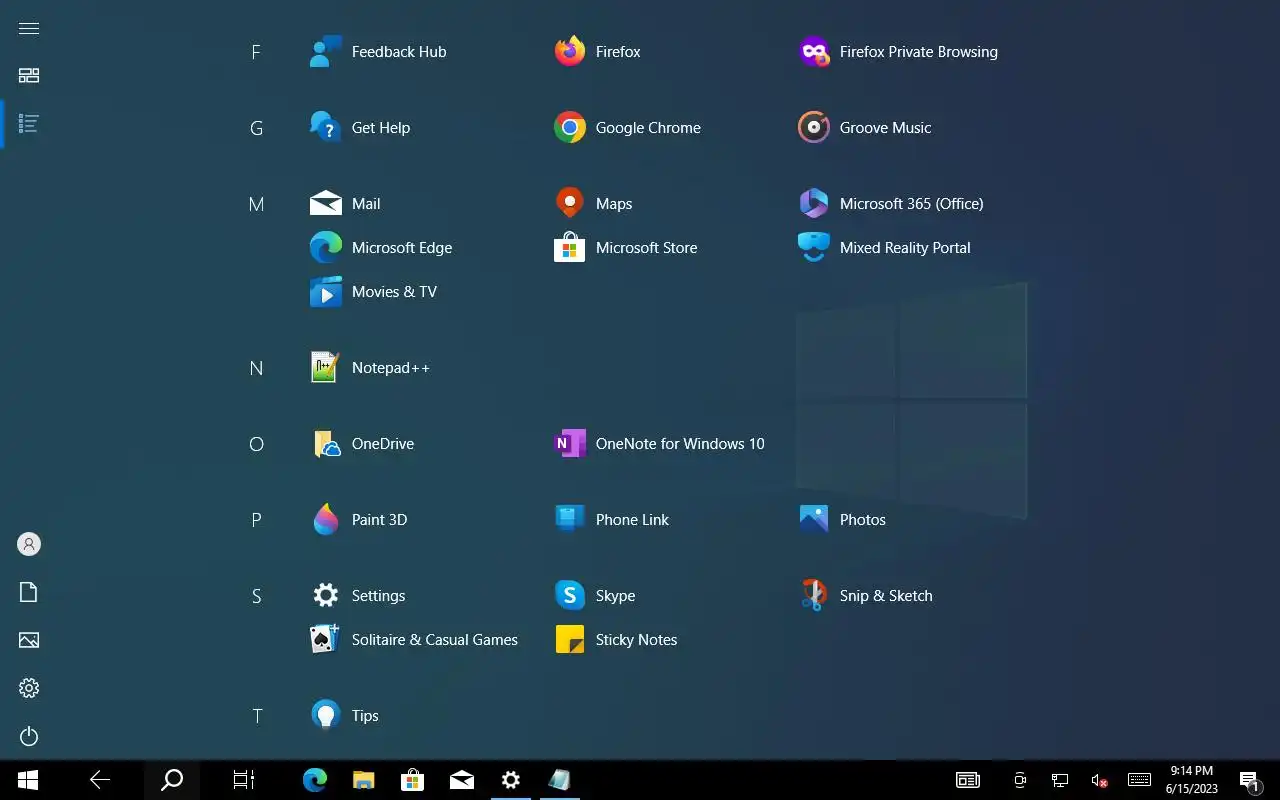Click the notepad-like app on taskbar
1280x800 pixels.
click(559, 780)
